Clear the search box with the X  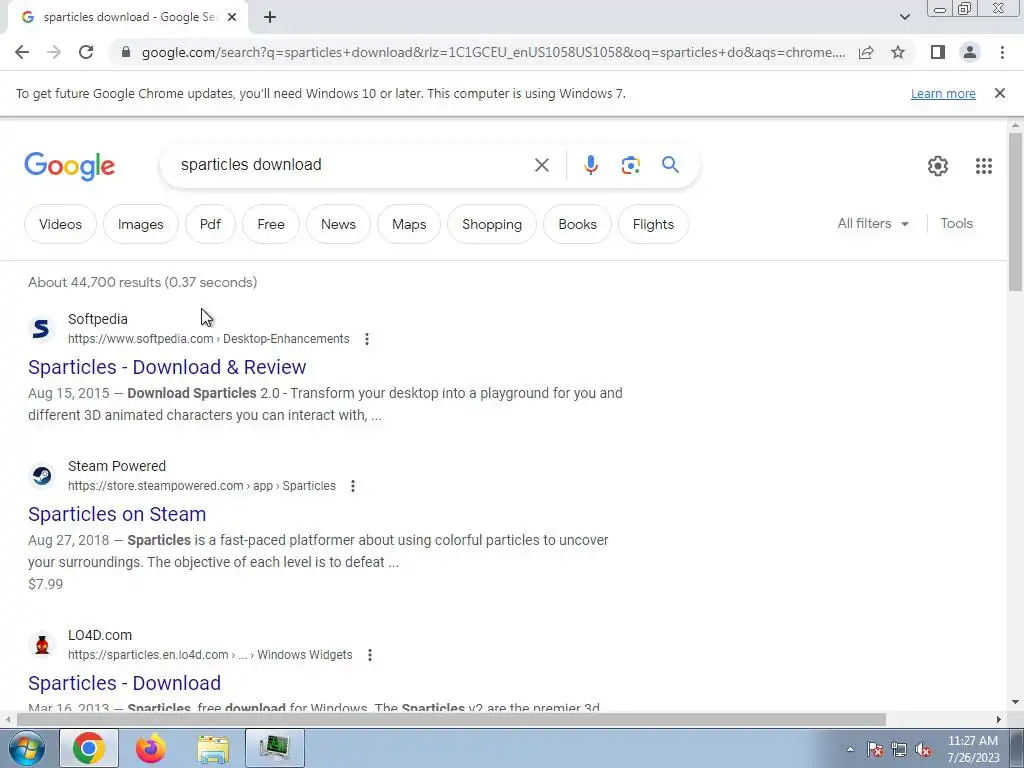(541, 165)
